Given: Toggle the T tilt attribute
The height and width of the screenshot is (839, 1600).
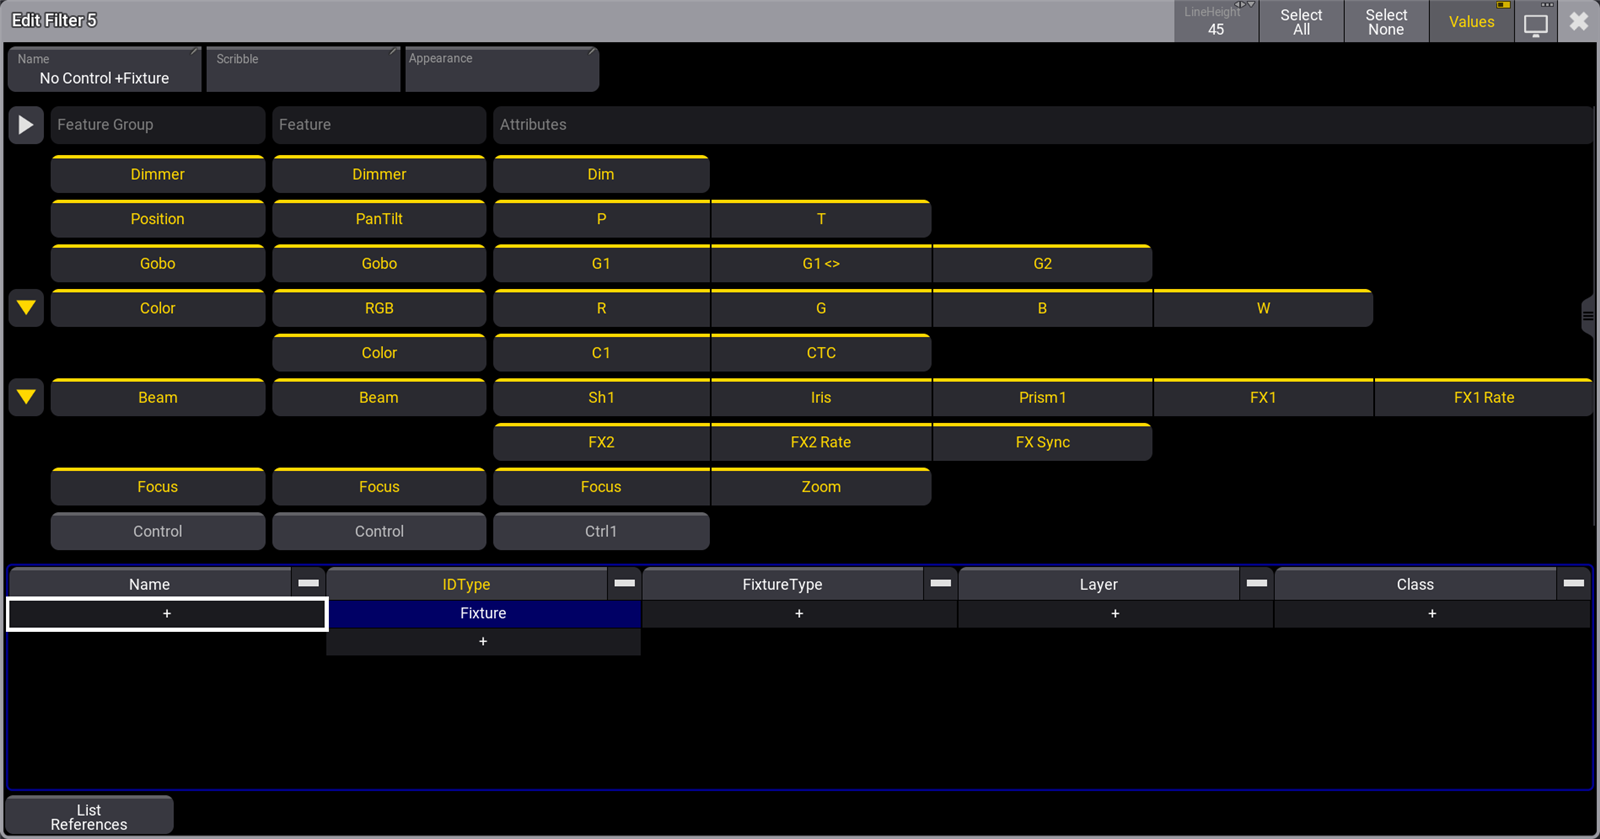Looking at the screenshot, I should click(x=821, y=219).
